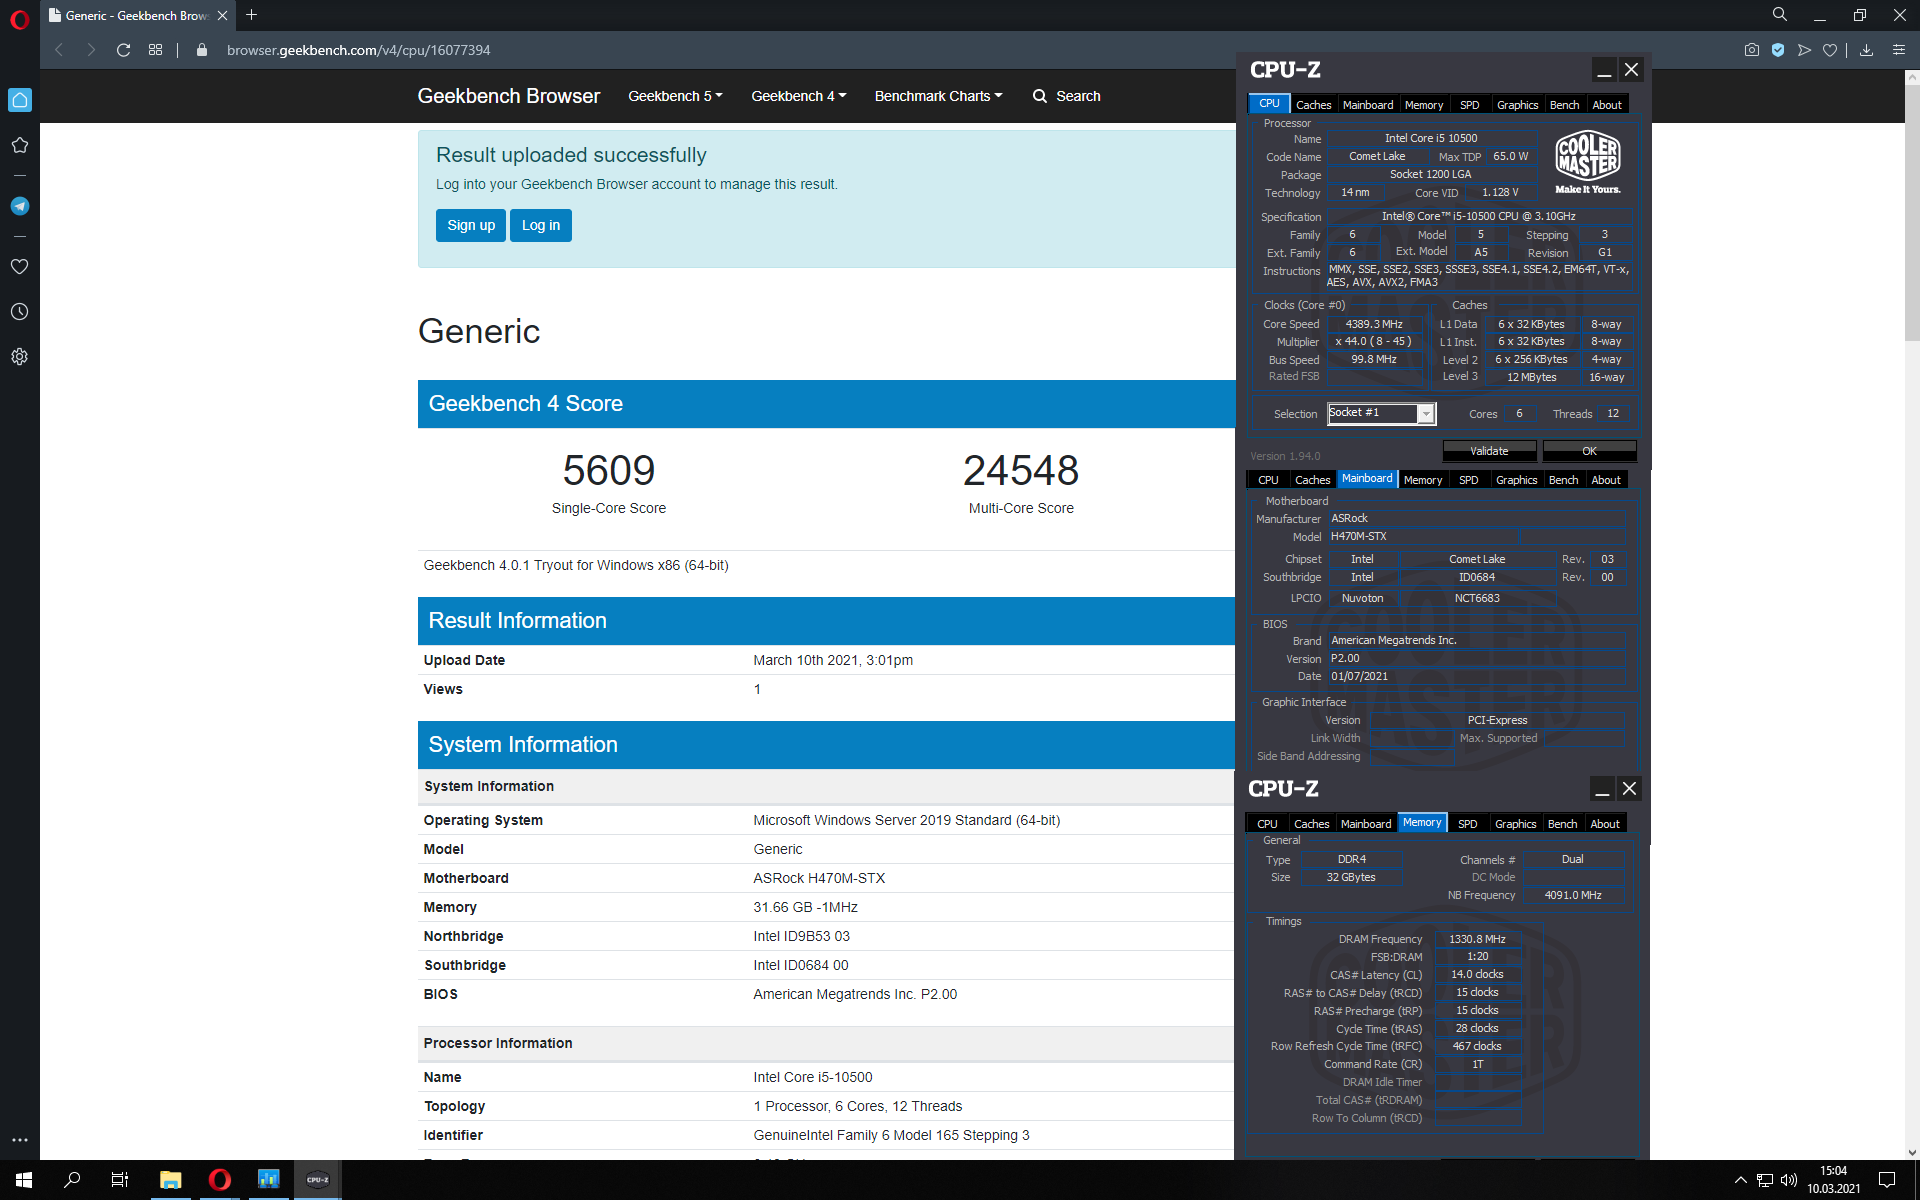Open Opera menu logo
Screen dimensions: 1920x1200
point(20,20)
